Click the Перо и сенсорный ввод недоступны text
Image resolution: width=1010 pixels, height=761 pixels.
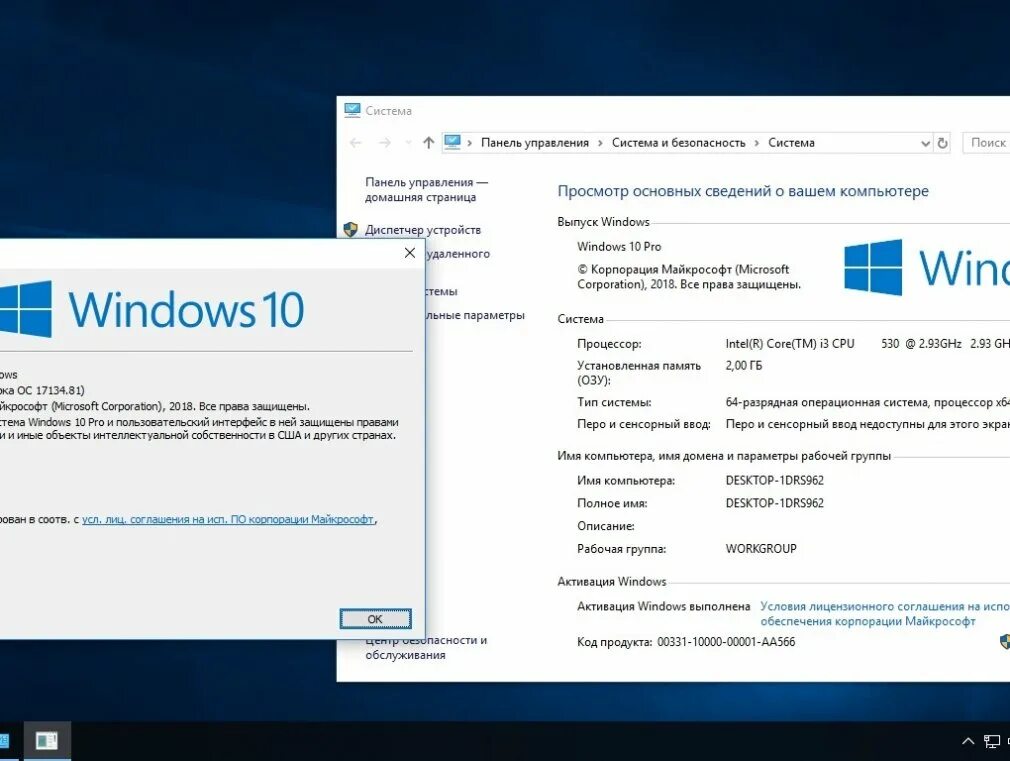(x=868, y=425)
